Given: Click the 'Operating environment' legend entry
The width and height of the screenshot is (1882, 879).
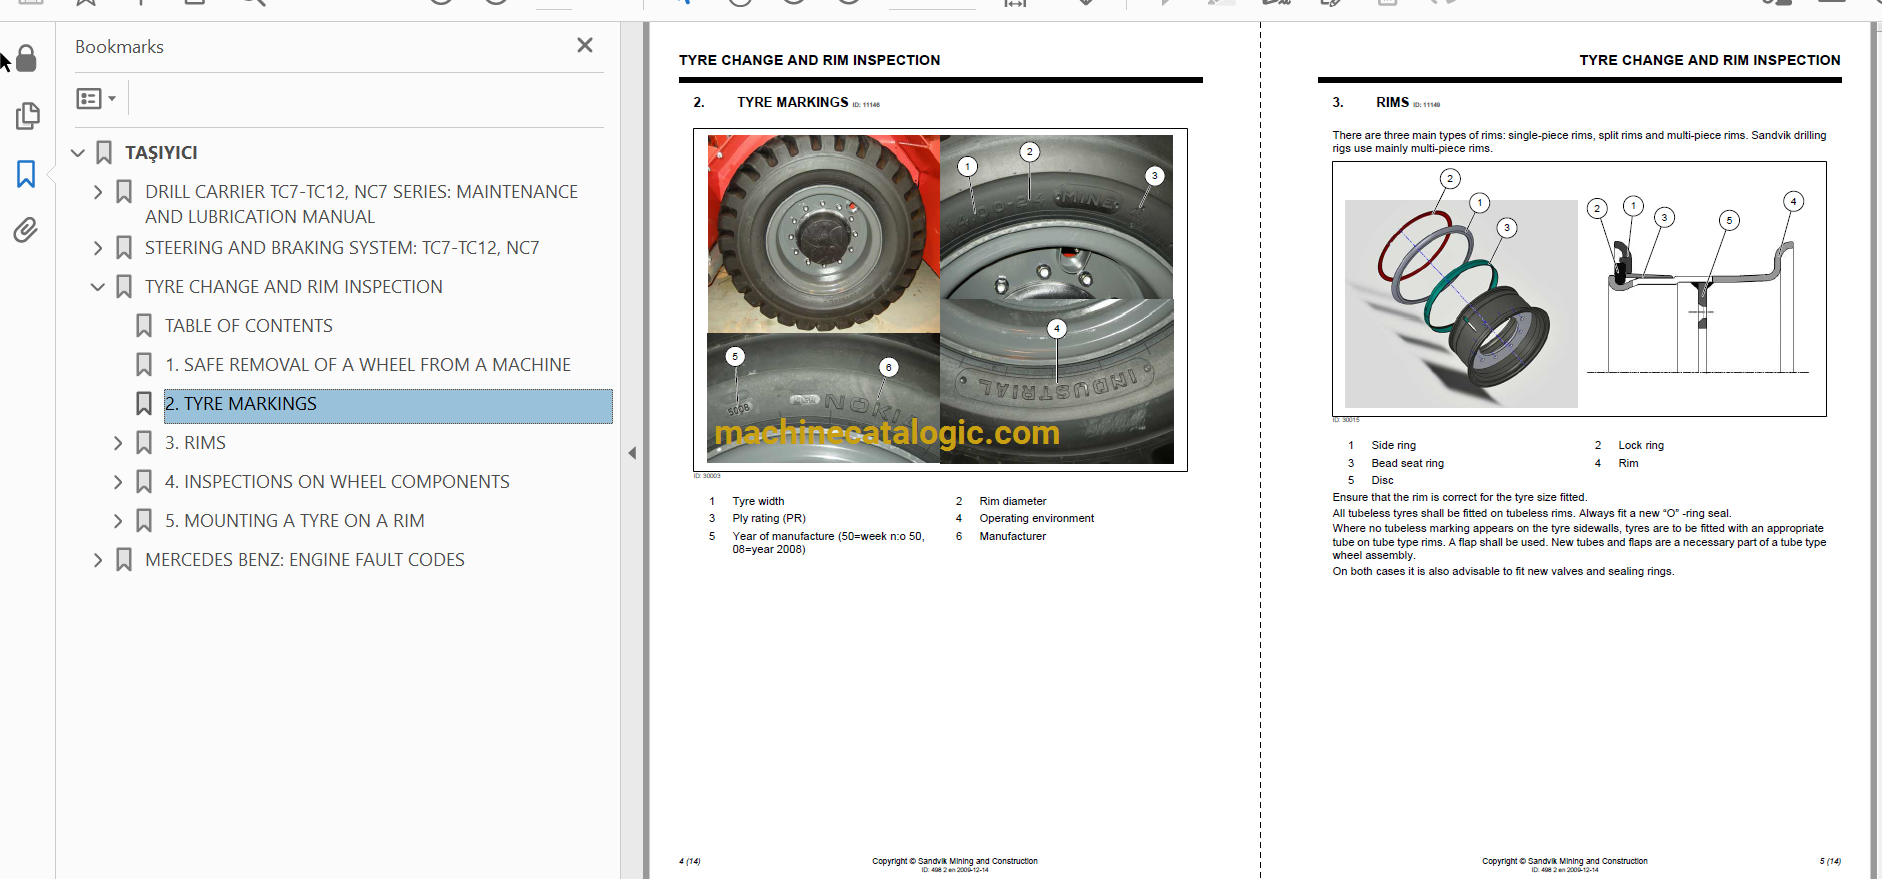Looking at the screenshot, I should tap(1037, 518).
